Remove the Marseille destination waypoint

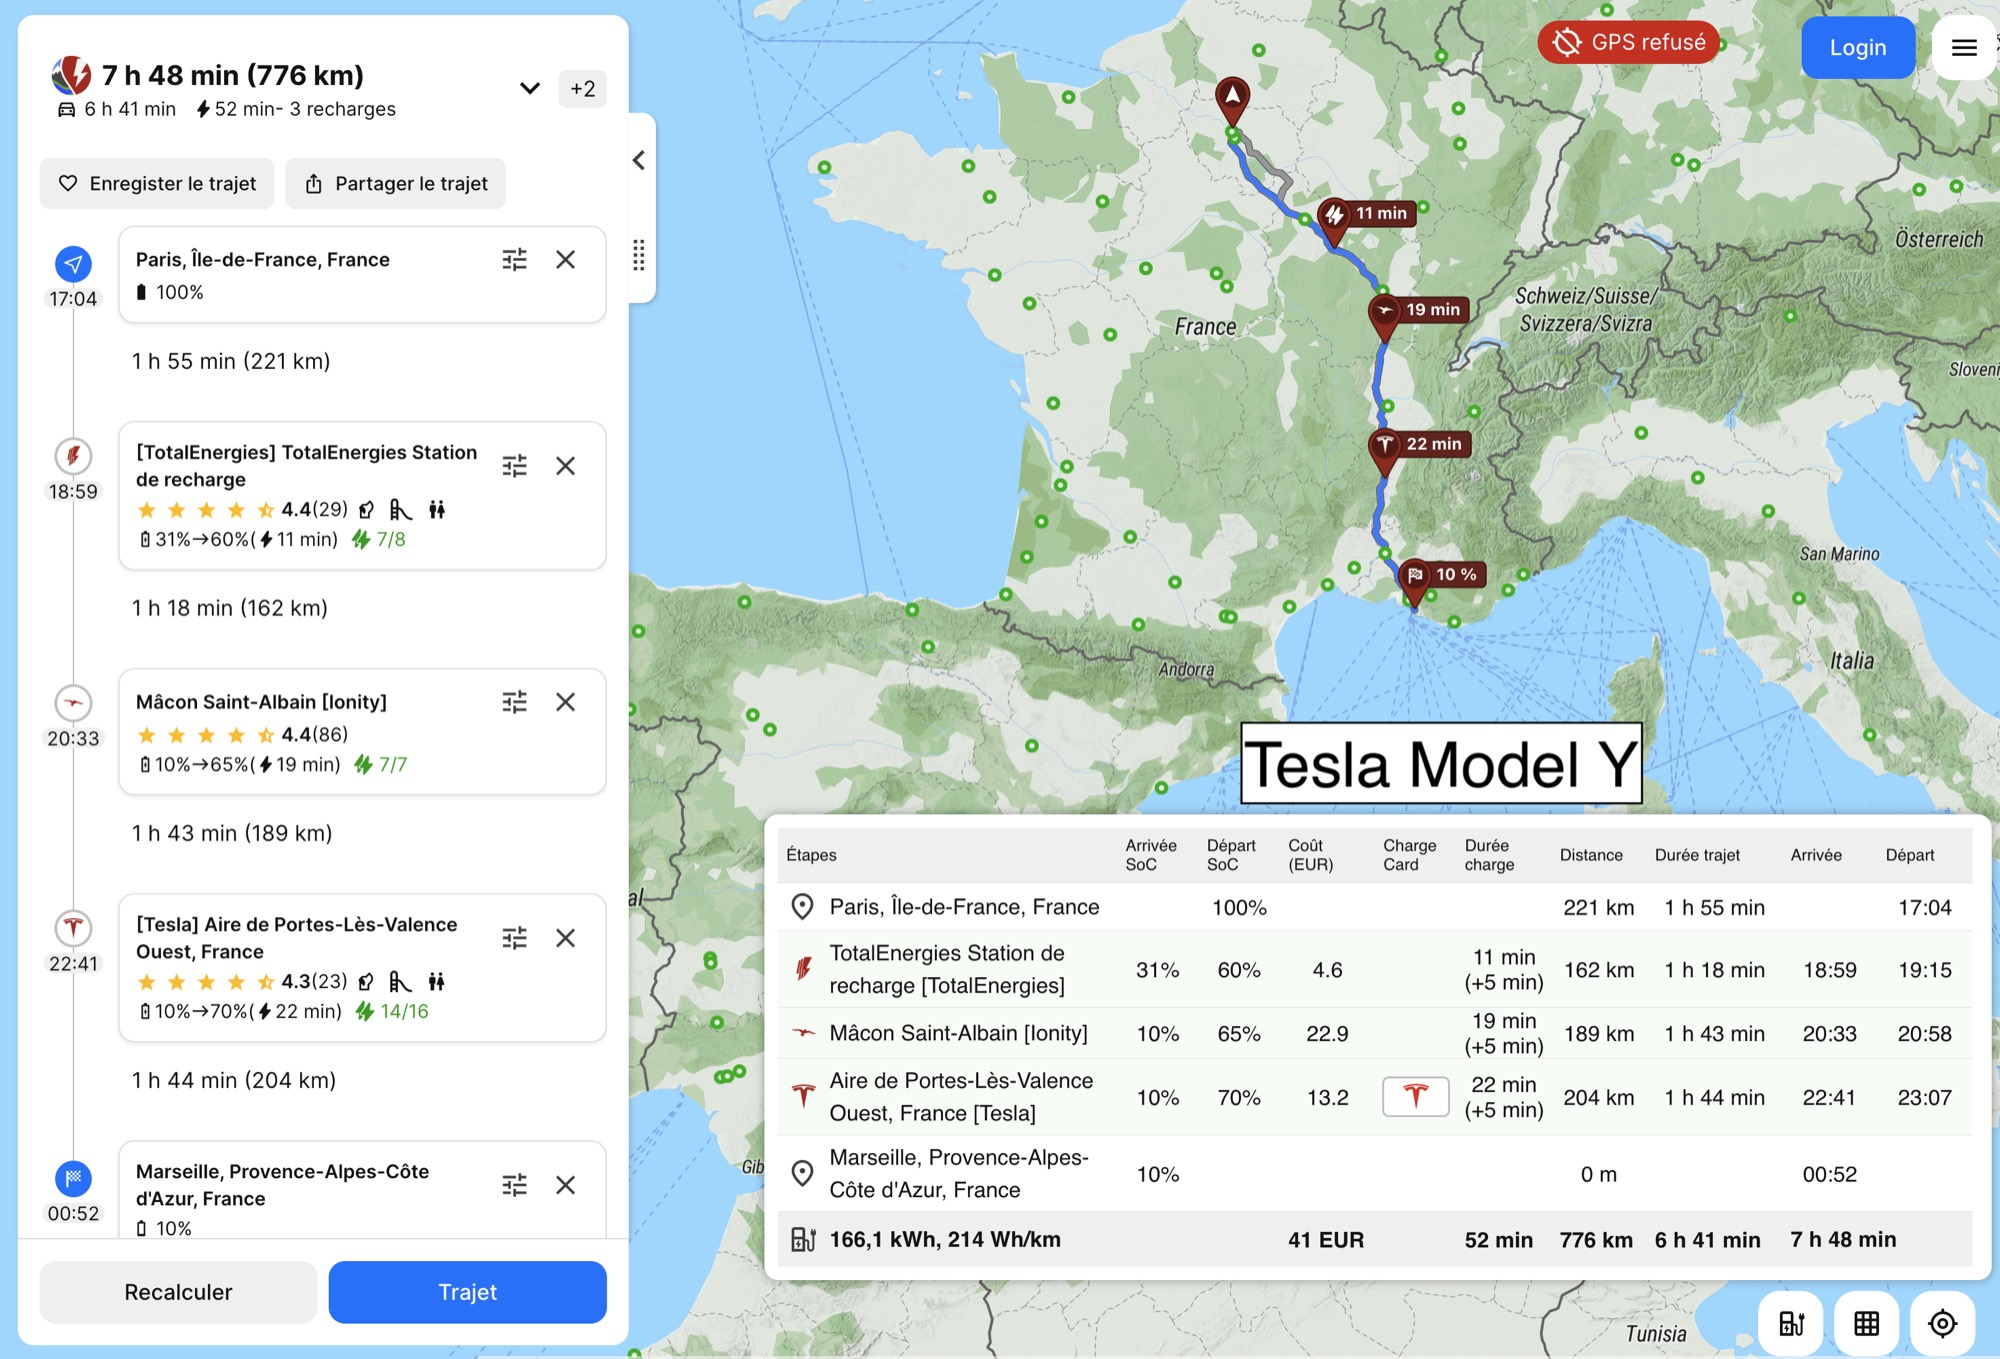point(565,1185)
